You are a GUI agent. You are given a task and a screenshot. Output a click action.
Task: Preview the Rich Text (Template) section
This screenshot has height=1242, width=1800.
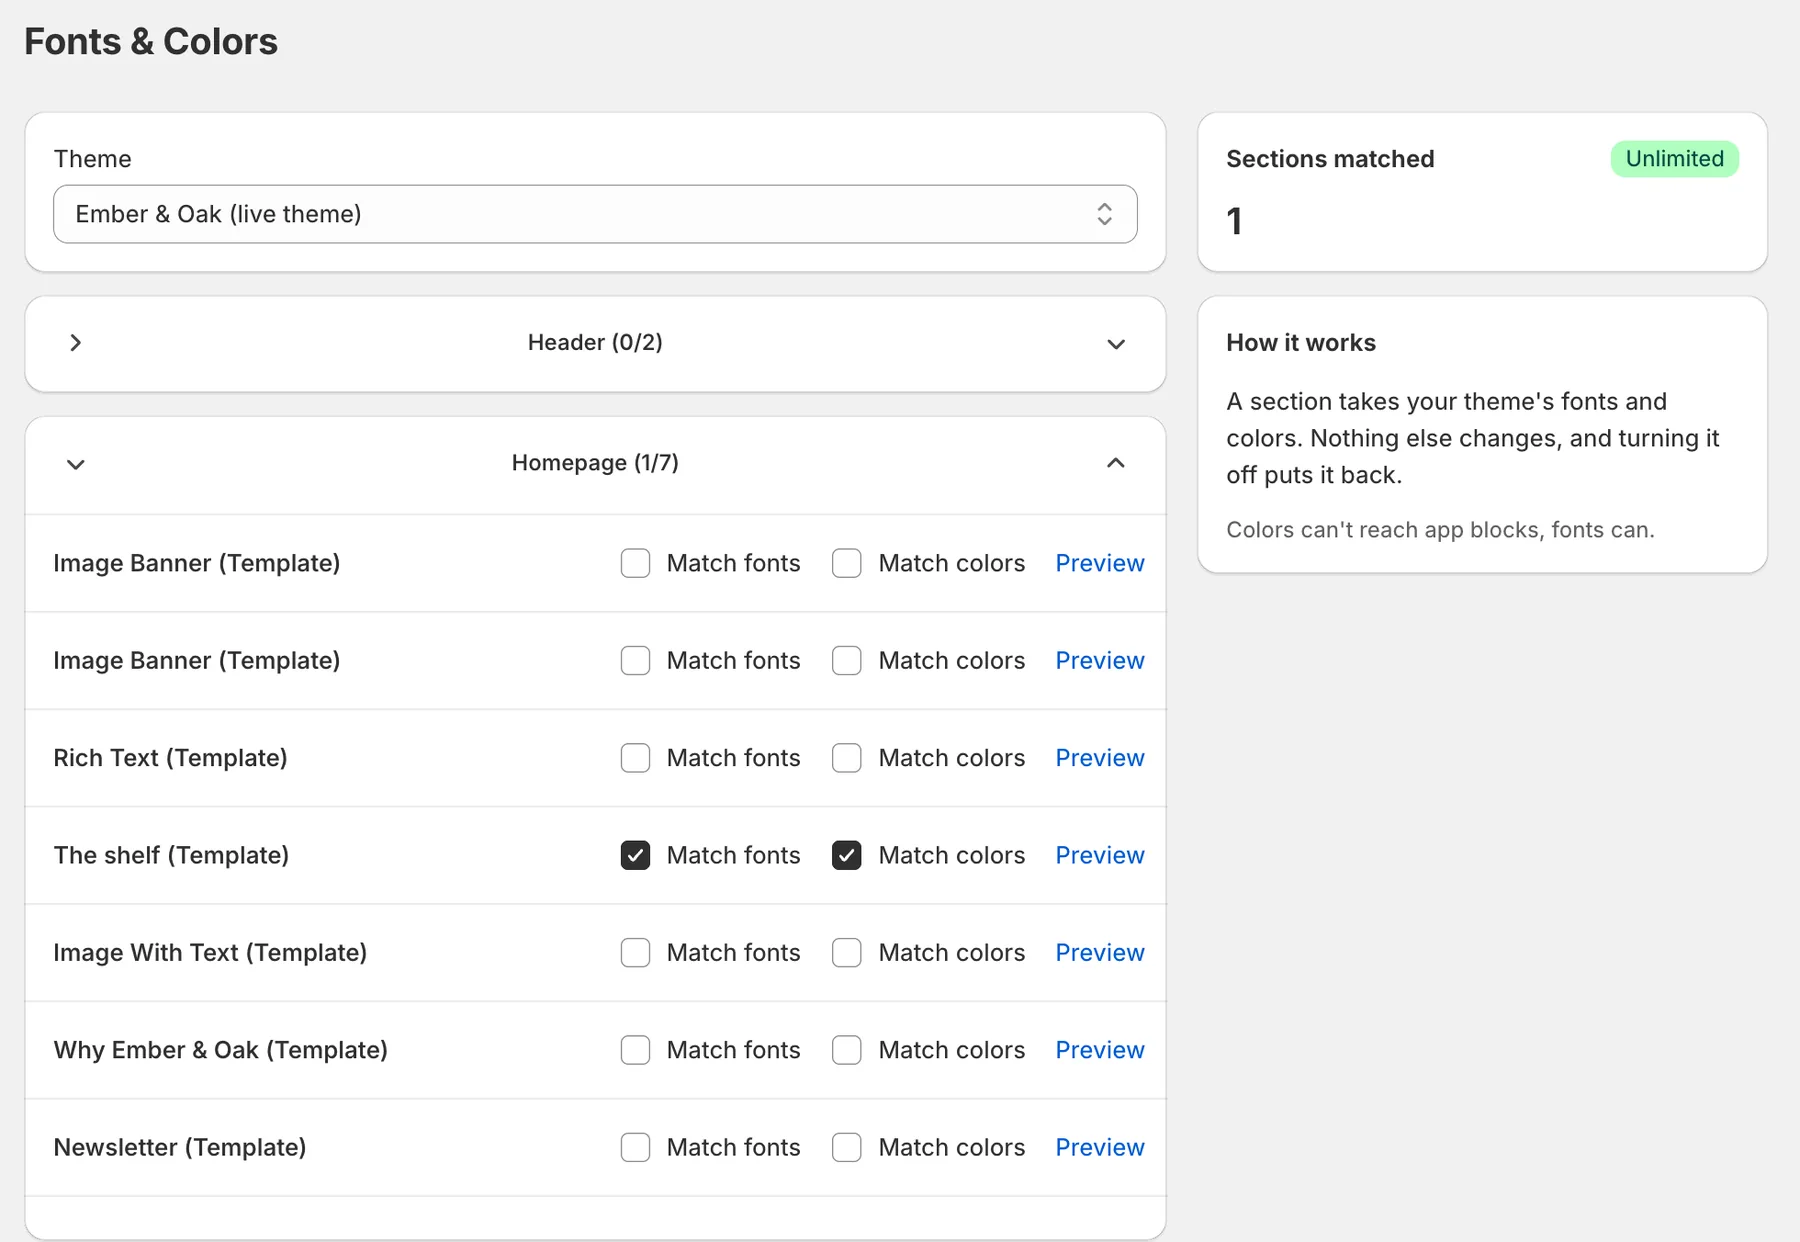pos(1100,758)
